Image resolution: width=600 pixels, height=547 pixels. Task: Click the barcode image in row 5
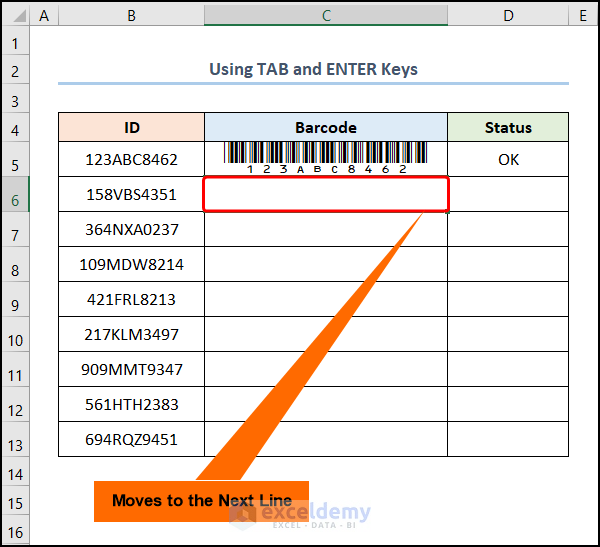(x=326, y=158)
